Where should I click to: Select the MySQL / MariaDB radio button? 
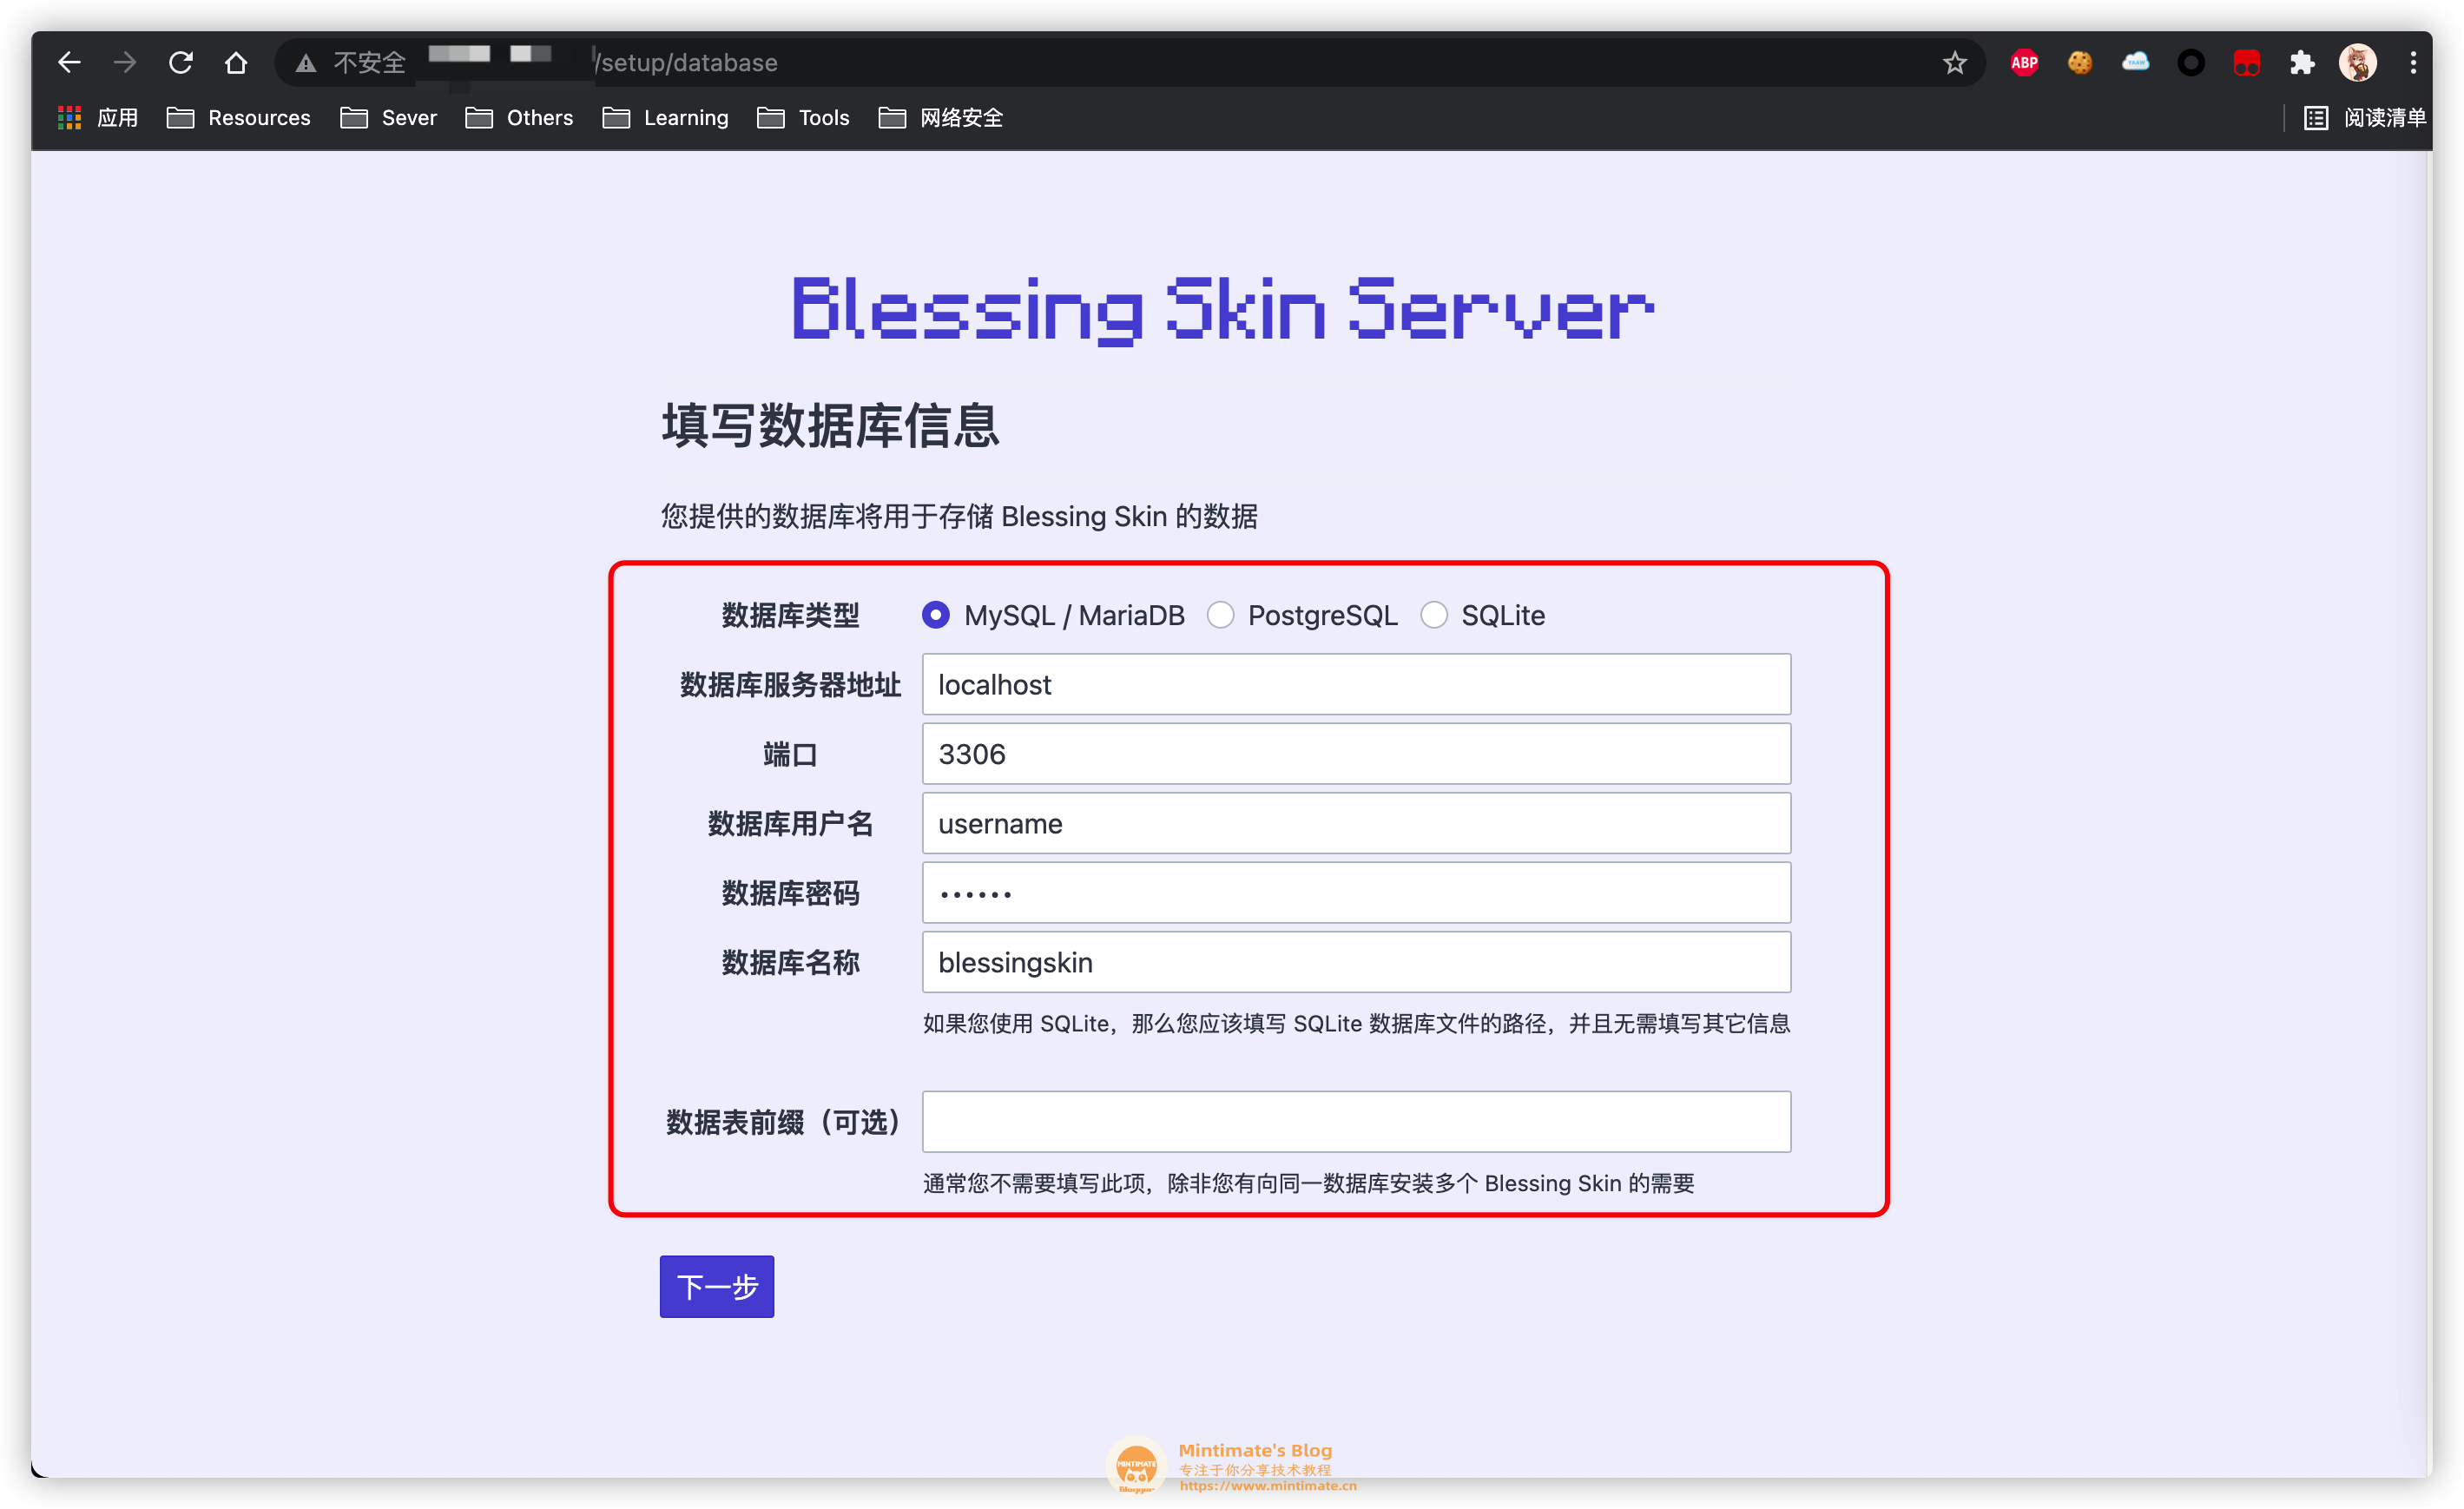(x=935, y=615)
